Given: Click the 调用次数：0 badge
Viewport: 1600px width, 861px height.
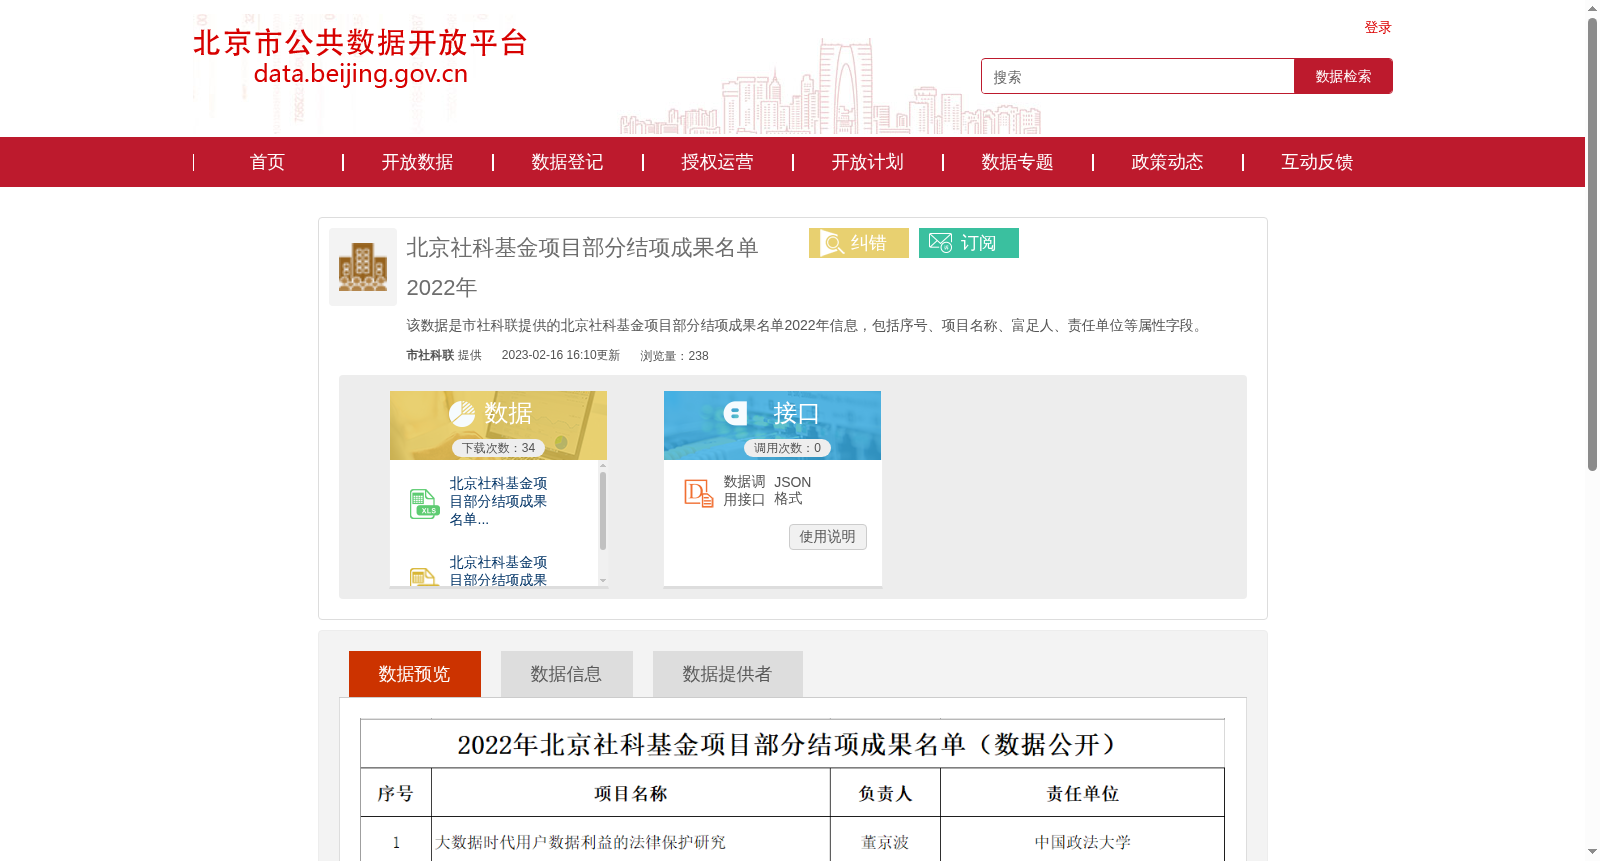Looking at the screenshot, I should pos(787,448).
